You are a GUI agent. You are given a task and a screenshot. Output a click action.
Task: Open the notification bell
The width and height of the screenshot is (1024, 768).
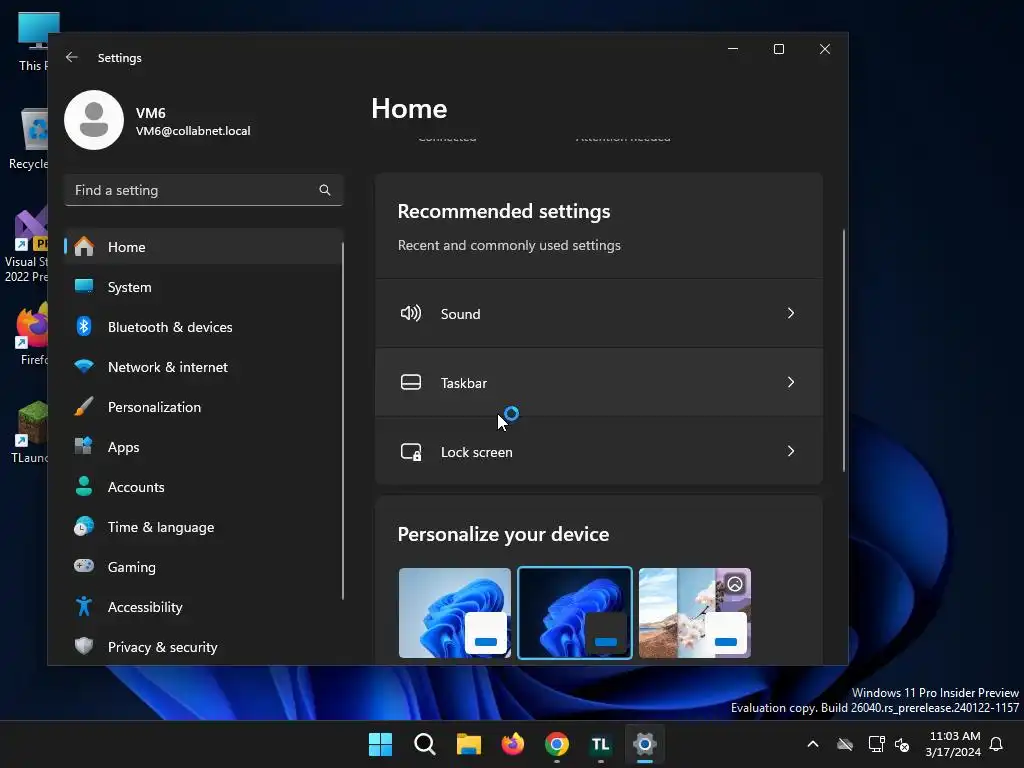point(996,744)
